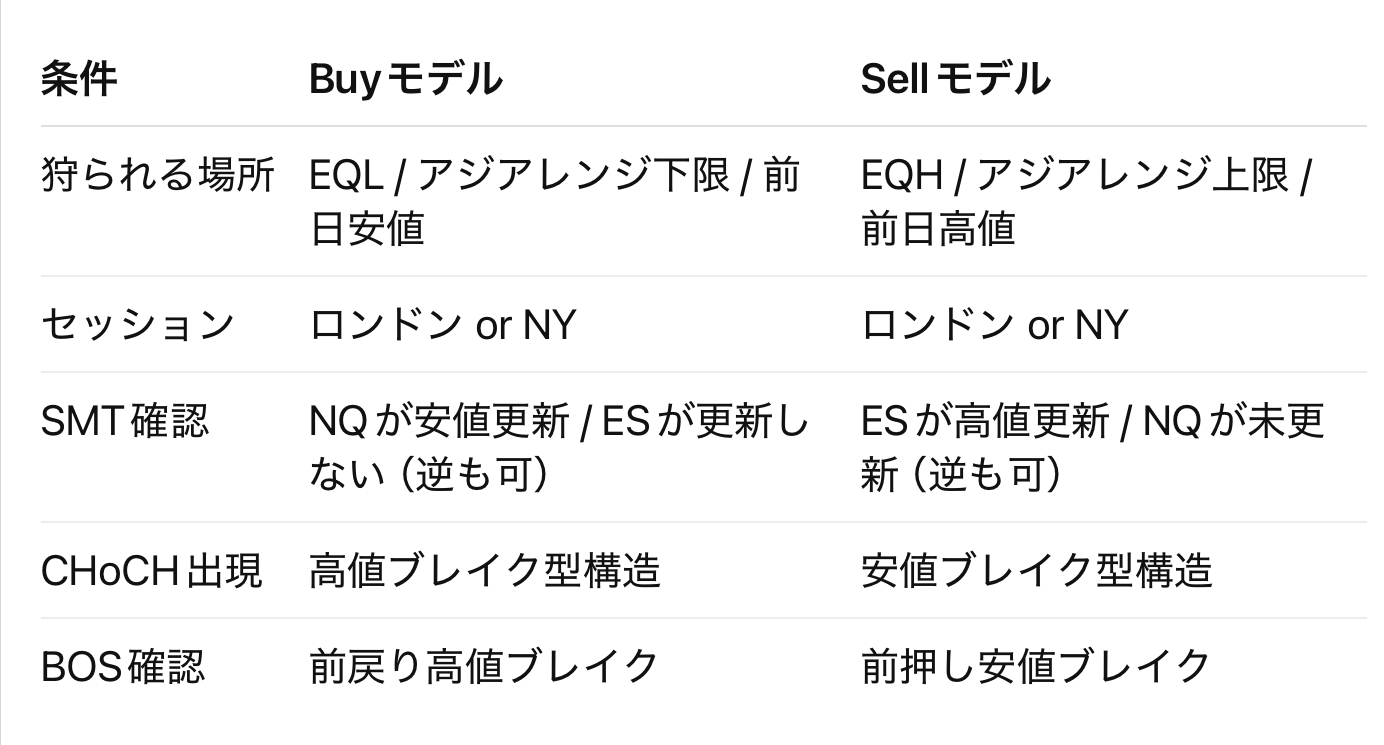Click the 狩られる場所 row label

pos(157,177)
